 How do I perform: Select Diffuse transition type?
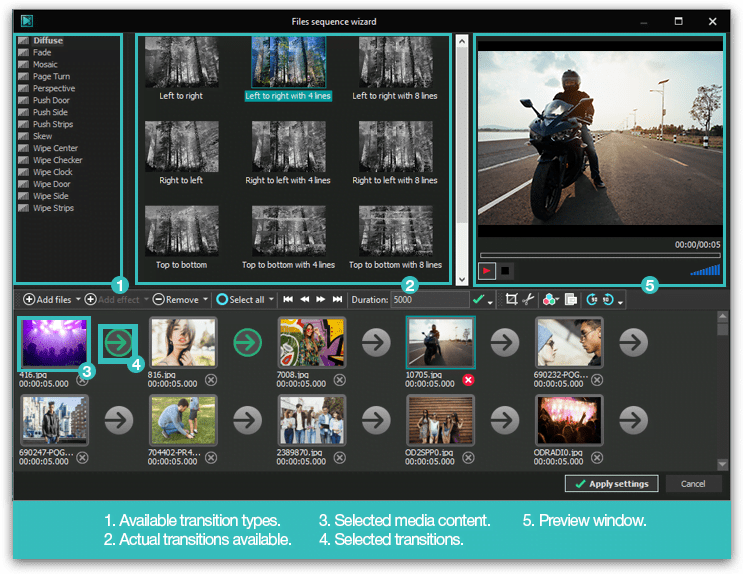coord(48,40)
